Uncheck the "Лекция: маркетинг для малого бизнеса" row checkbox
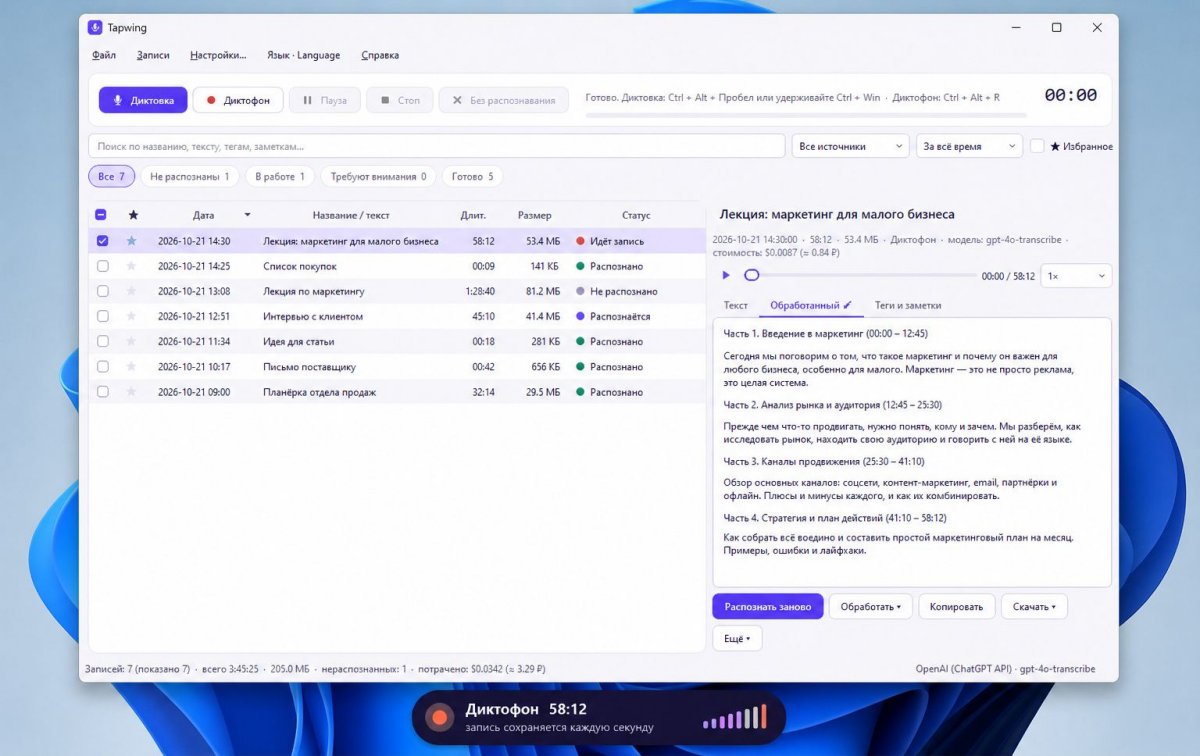The width and height of the screenshot is (1200, 756). pyautogui.click(x=102, y=241)
